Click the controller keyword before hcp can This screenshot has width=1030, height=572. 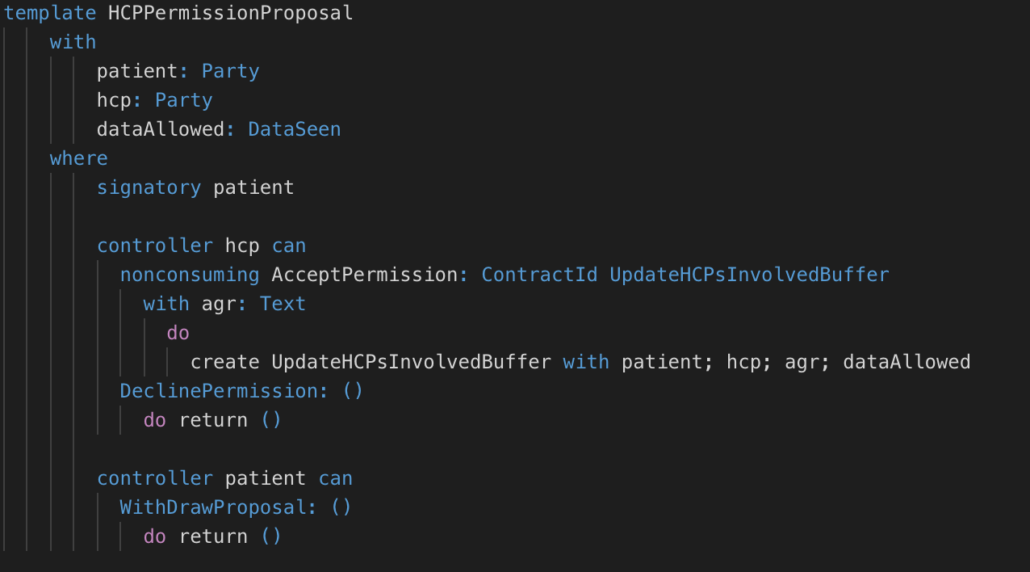(x=155, y=246)
